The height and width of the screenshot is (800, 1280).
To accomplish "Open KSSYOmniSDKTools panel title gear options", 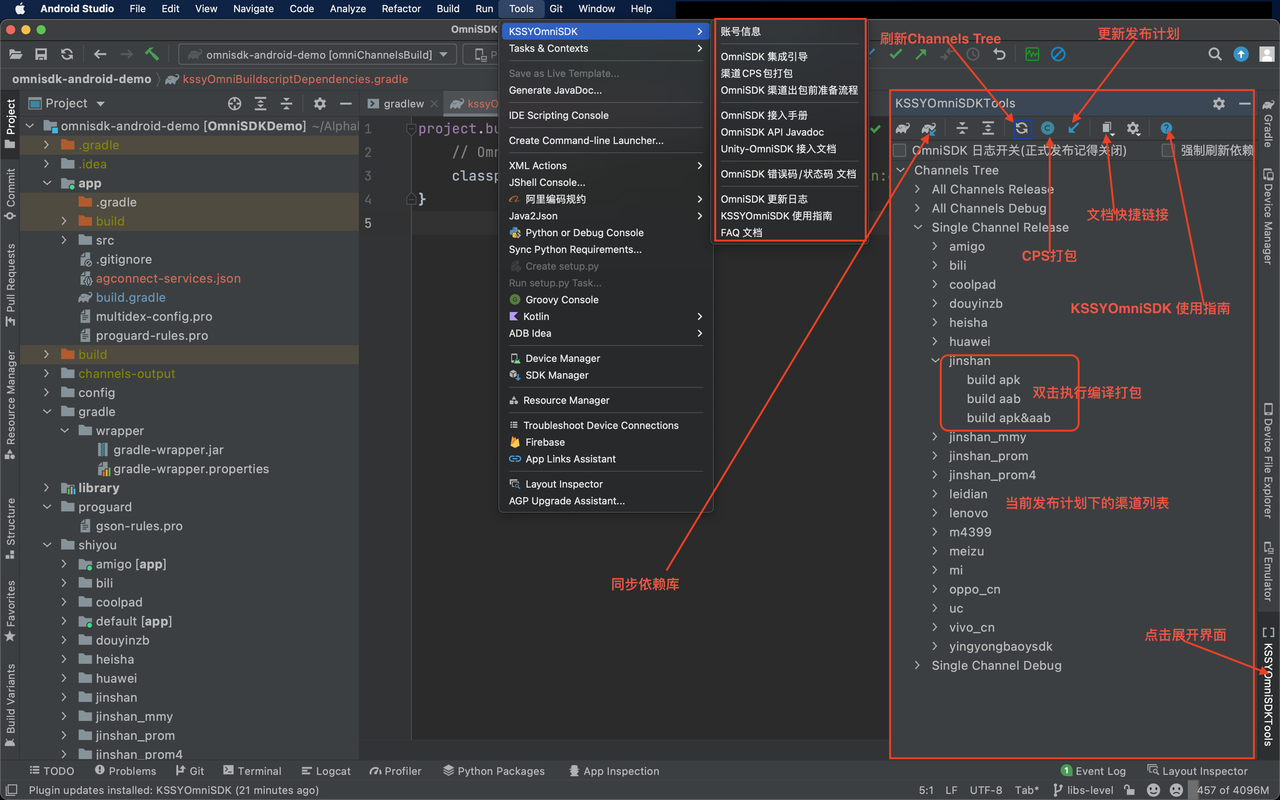I will [1219, 103].
